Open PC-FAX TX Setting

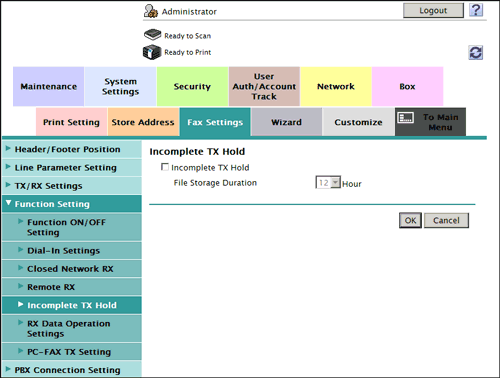72,352
